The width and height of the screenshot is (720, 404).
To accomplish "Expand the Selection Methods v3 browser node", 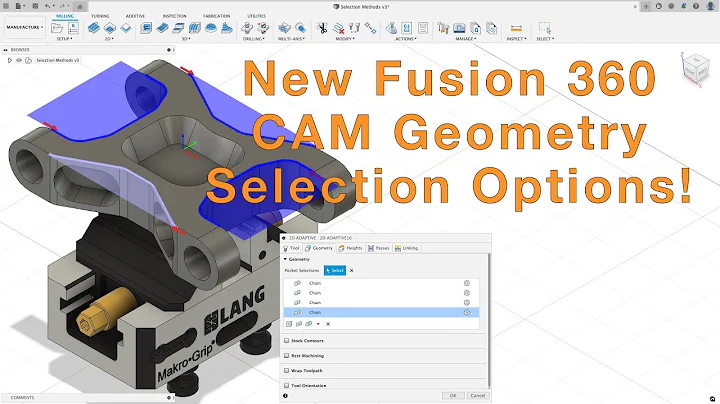I will pos(10,60).
